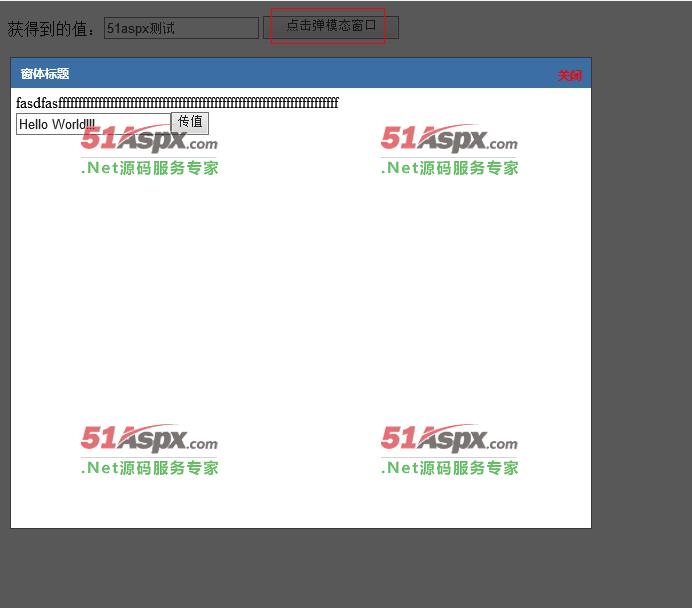Focus the Hello World!!! text field
This screenshot has height=608, width=692.
click(x=94, y=124)
